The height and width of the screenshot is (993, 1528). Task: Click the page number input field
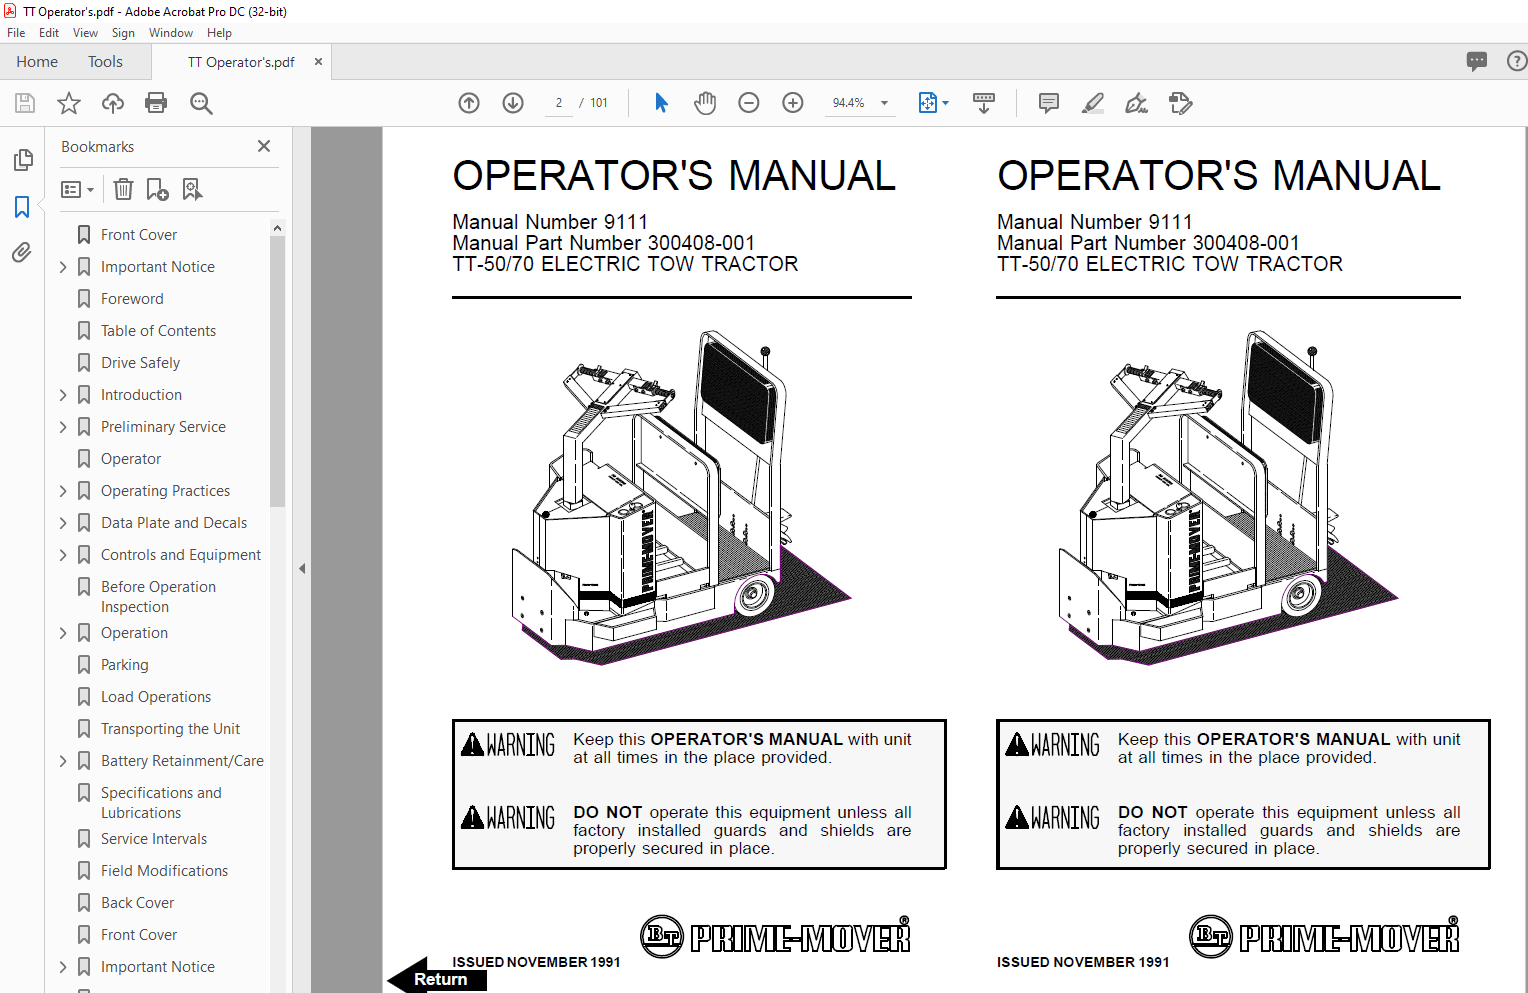[558, 103]
